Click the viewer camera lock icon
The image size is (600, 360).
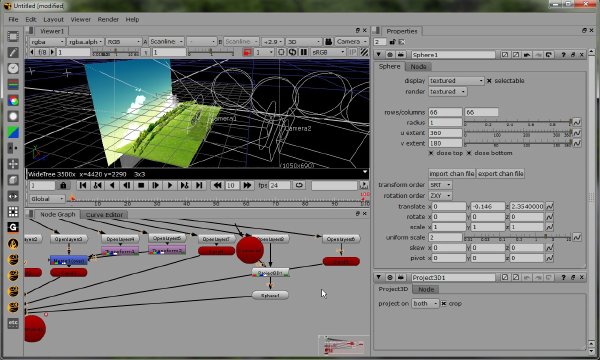coord(328,41)
